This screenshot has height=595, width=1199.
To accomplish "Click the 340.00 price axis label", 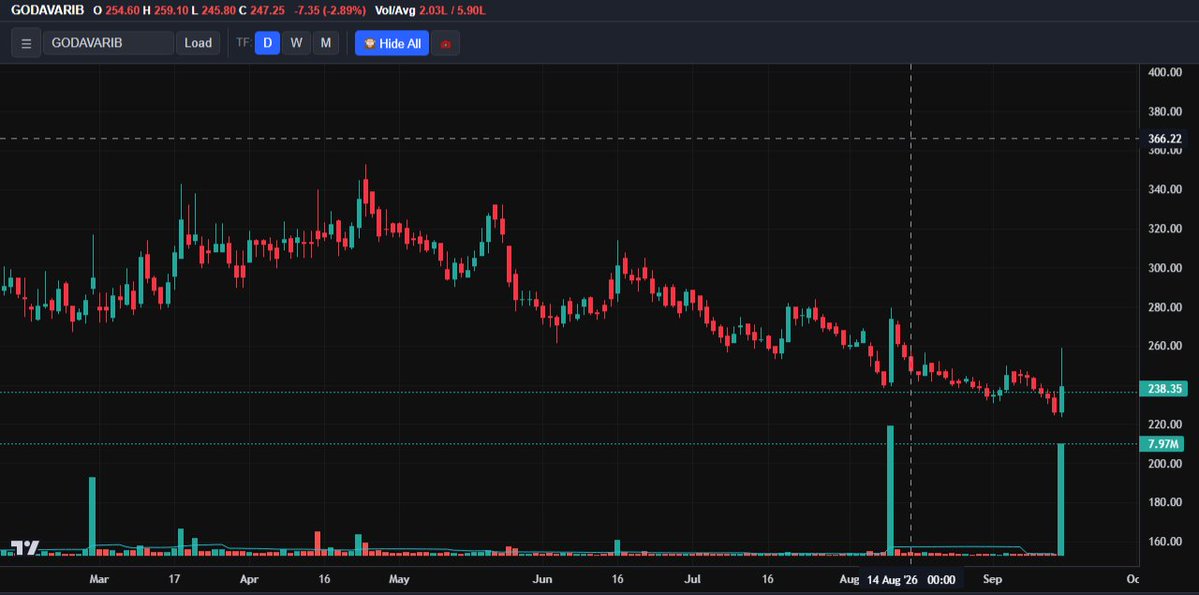I will click(x=1165, y=190).
